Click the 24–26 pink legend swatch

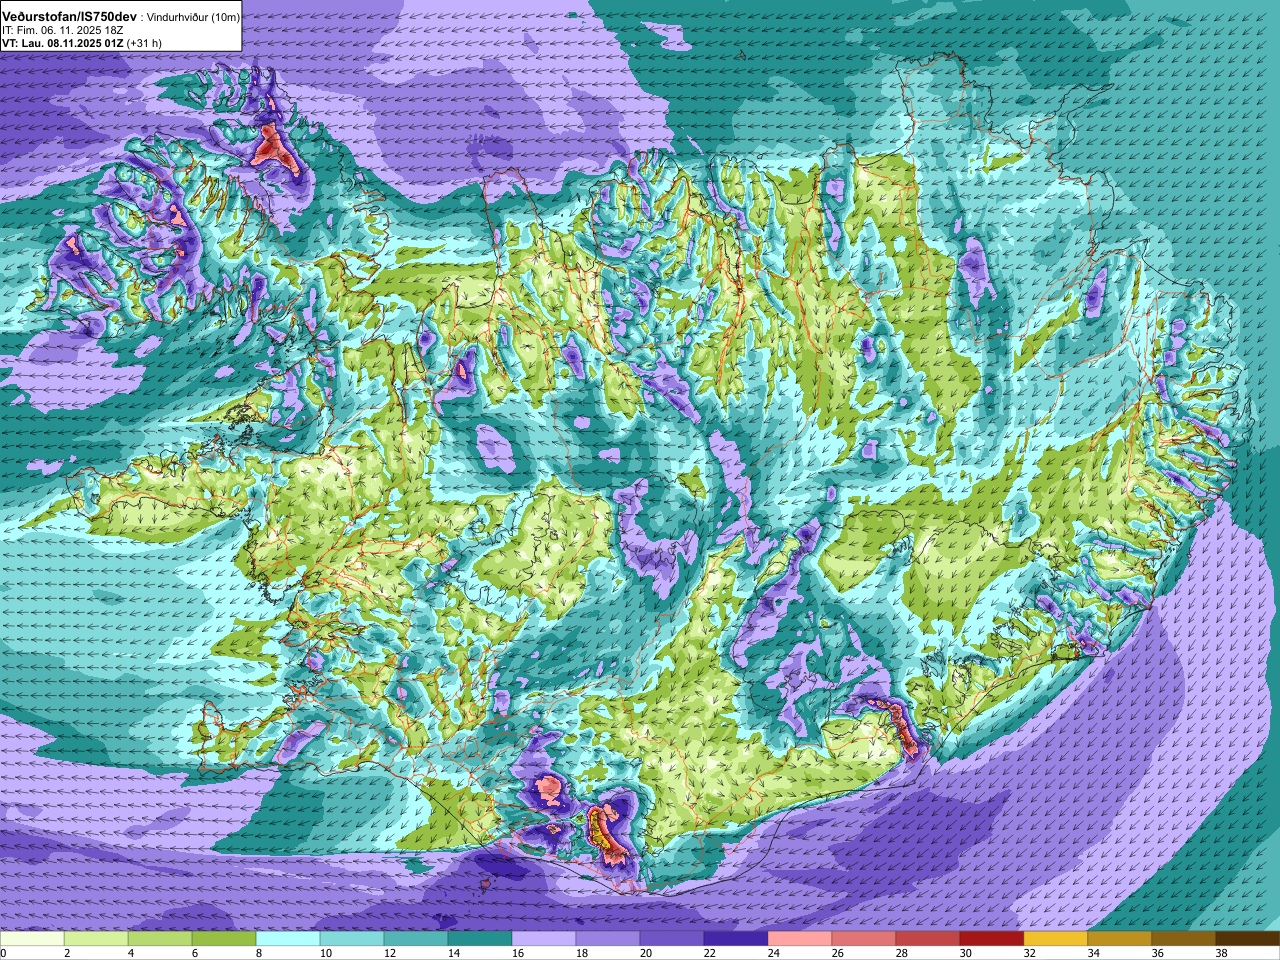point(800,939)
